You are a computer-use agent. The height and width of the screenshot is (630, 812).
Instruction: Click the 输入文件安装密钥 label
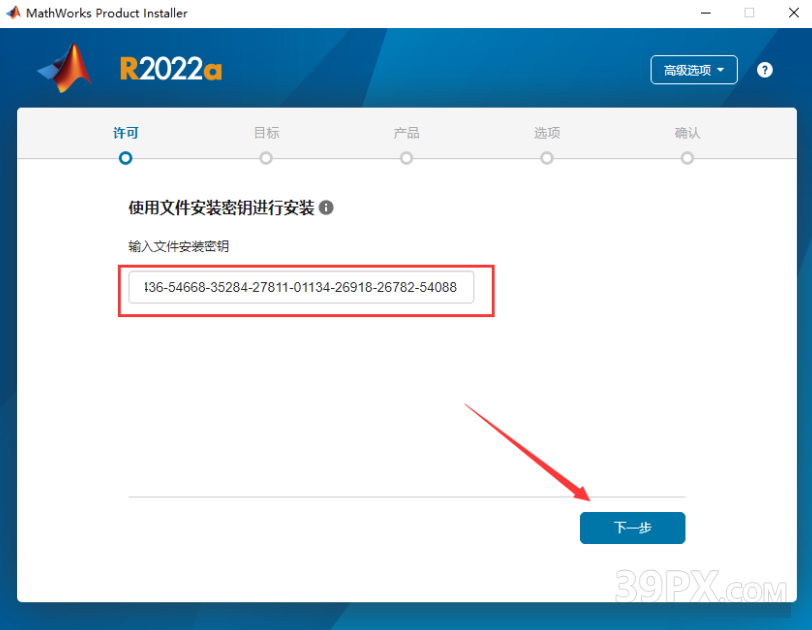coord(179,246)
